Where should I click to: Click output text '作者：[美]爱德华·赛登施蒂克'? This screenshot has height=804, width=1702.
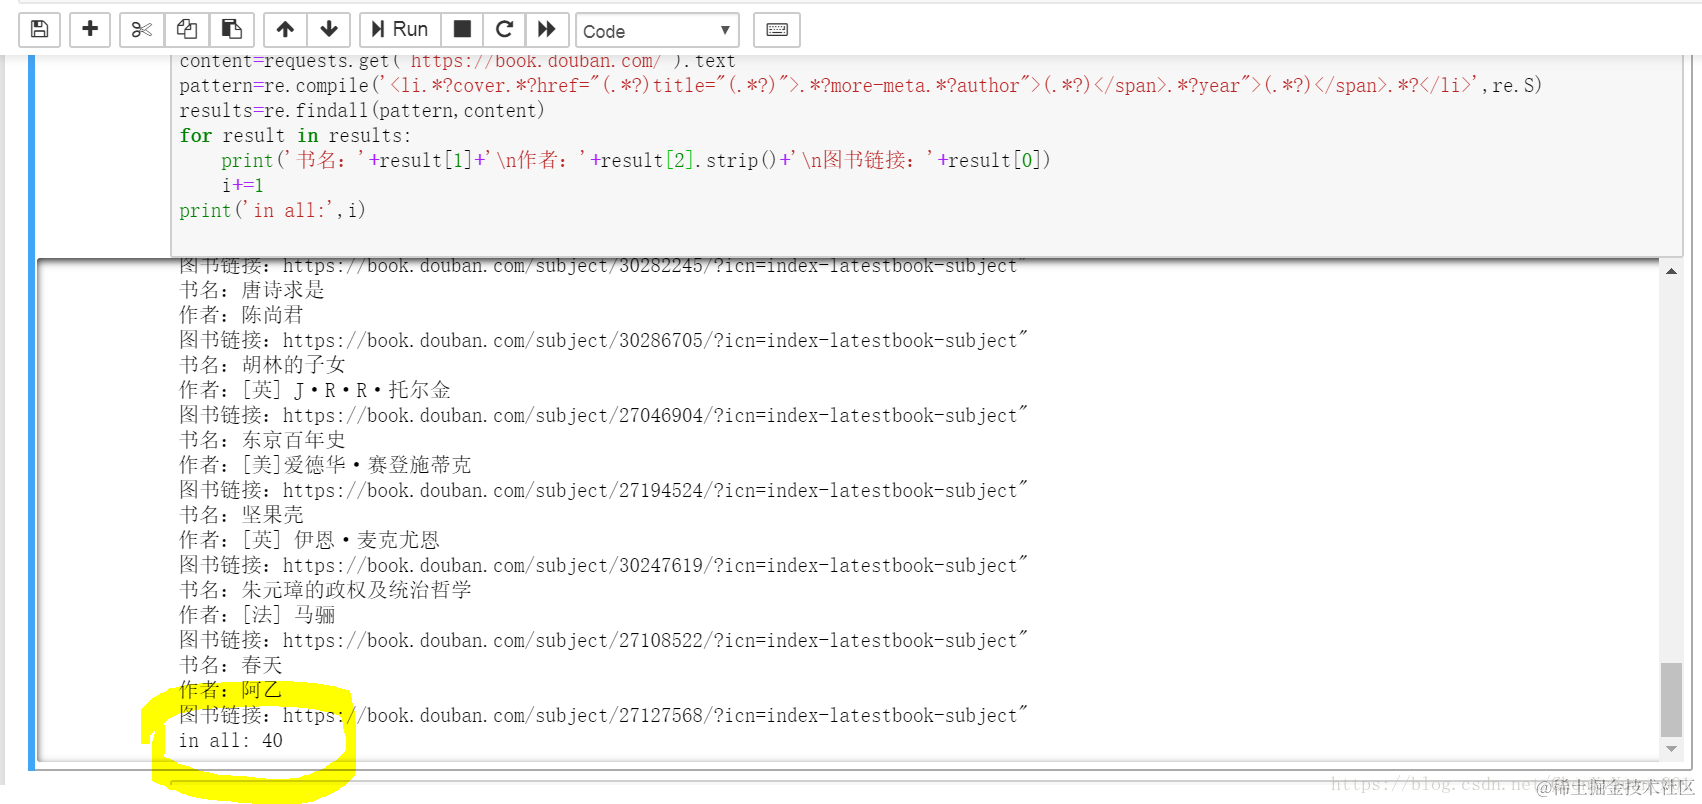(325, 465)
